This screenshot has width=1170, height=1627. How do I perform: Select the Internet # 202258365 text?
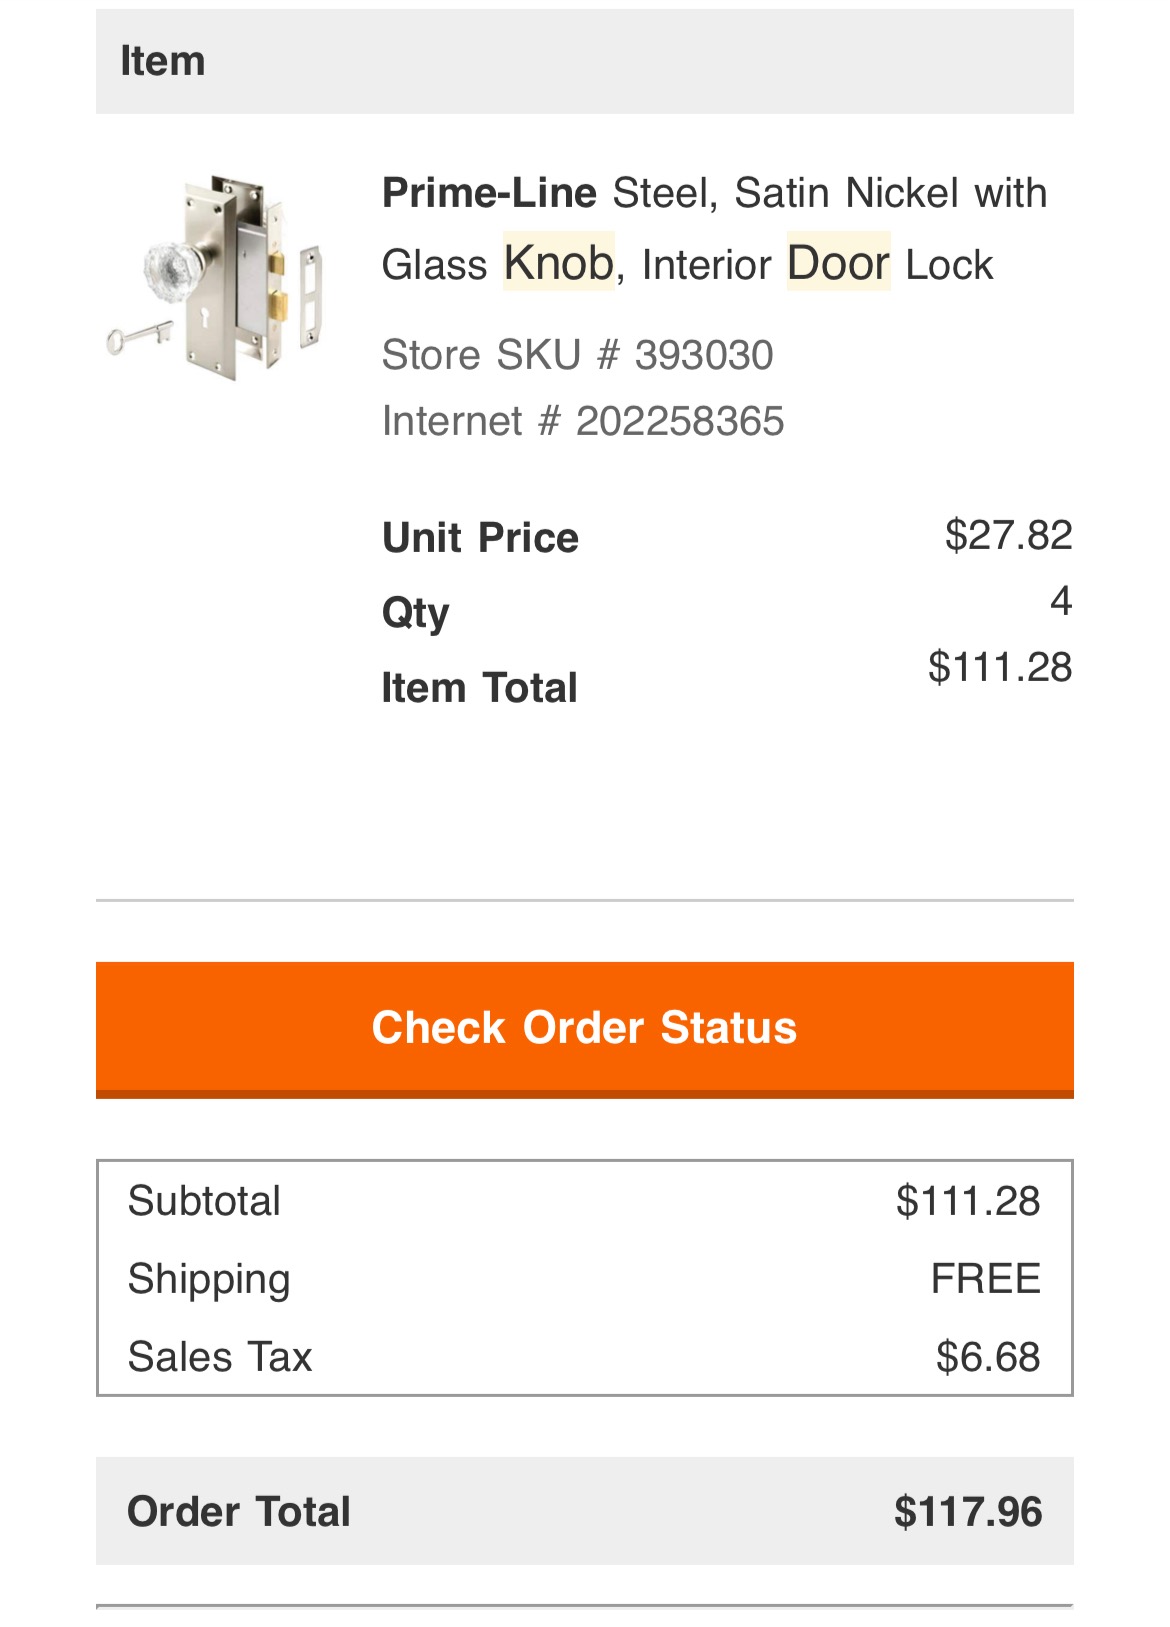(583, 421)
